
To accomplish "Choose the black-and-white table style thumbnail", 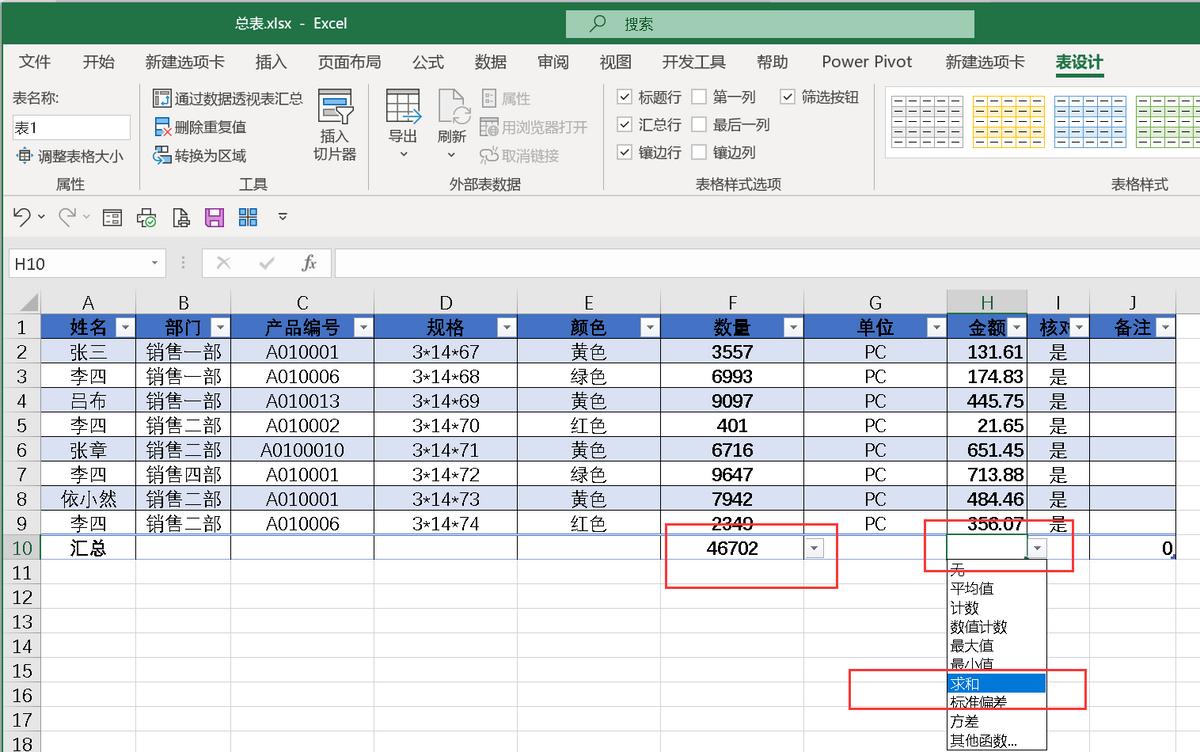I will (x=927, y=121).
